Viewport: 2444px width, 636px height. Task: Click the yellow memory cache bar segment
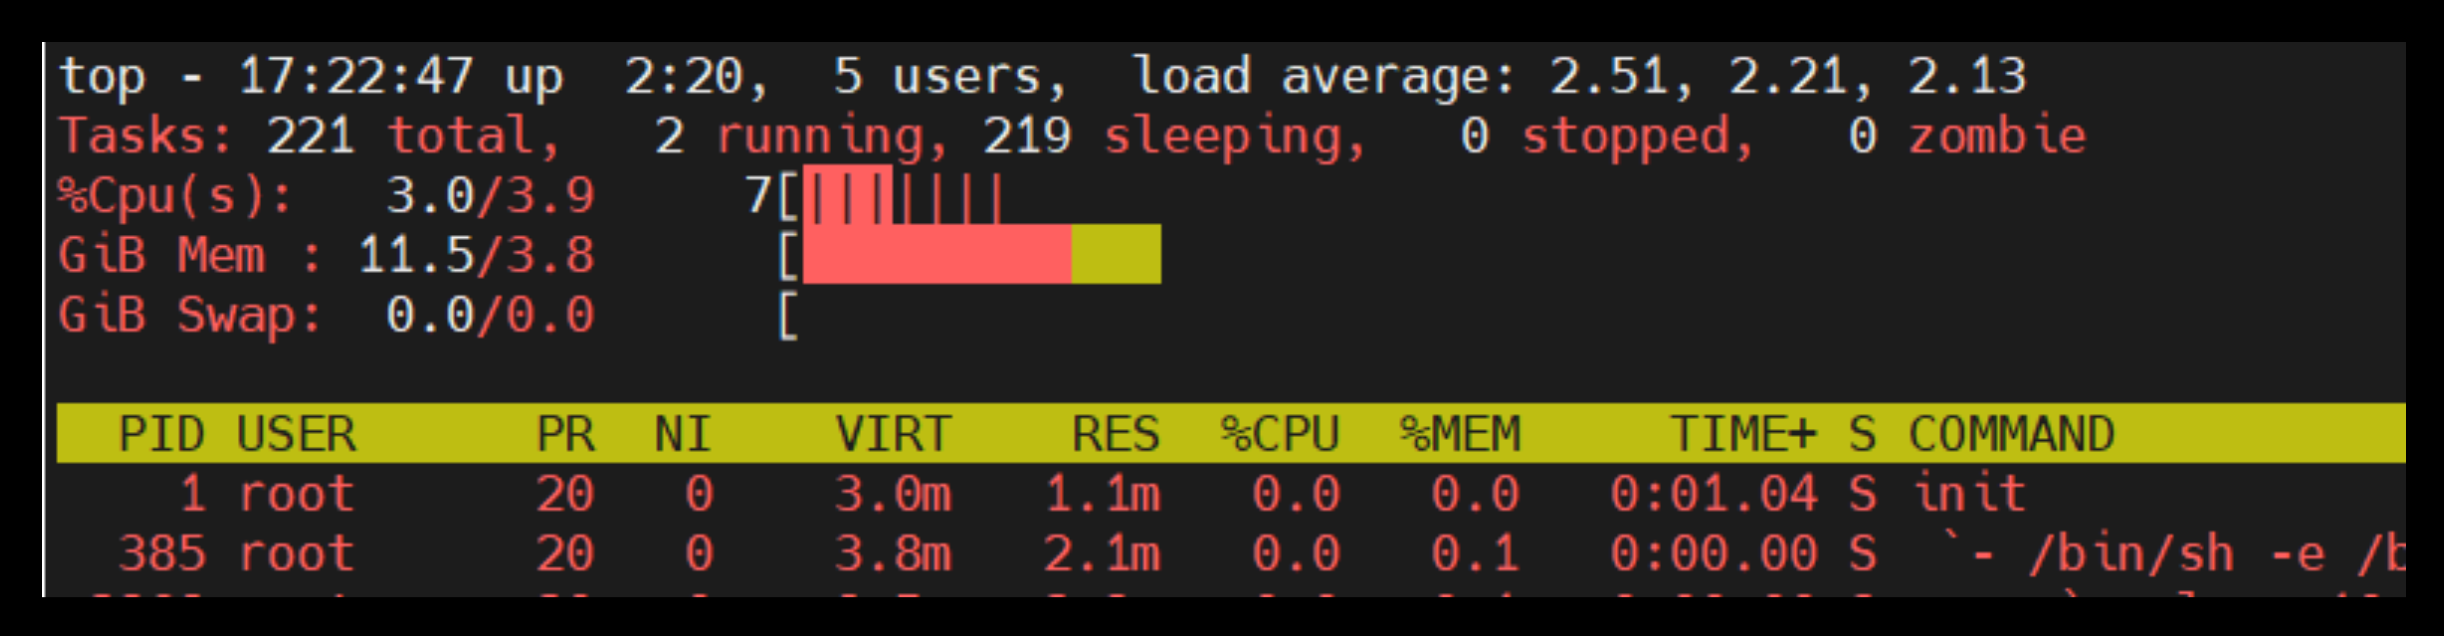1116,254
